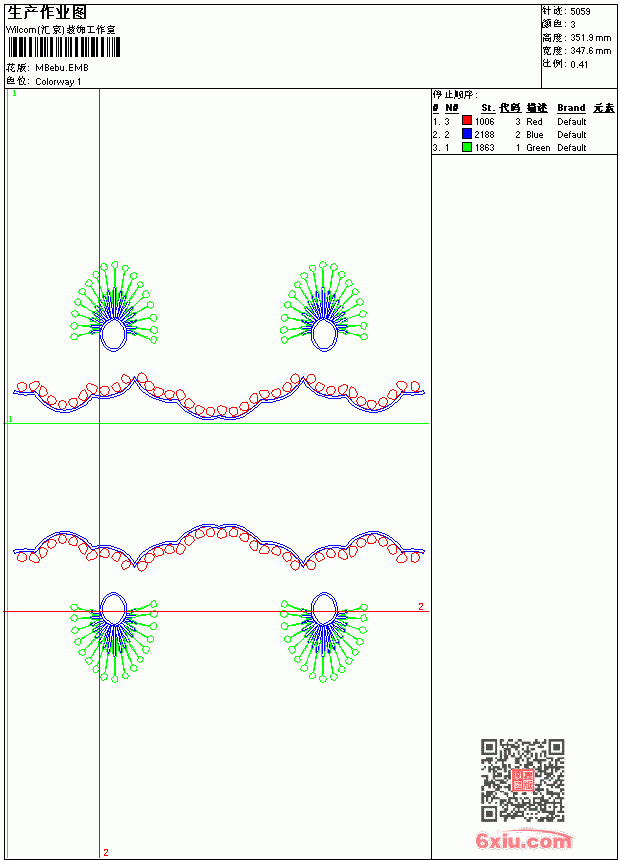The width and height of the screenshot is (620, 860).
Task: Click the "Green" description in stop 3
Action: (x=538, y=148)
